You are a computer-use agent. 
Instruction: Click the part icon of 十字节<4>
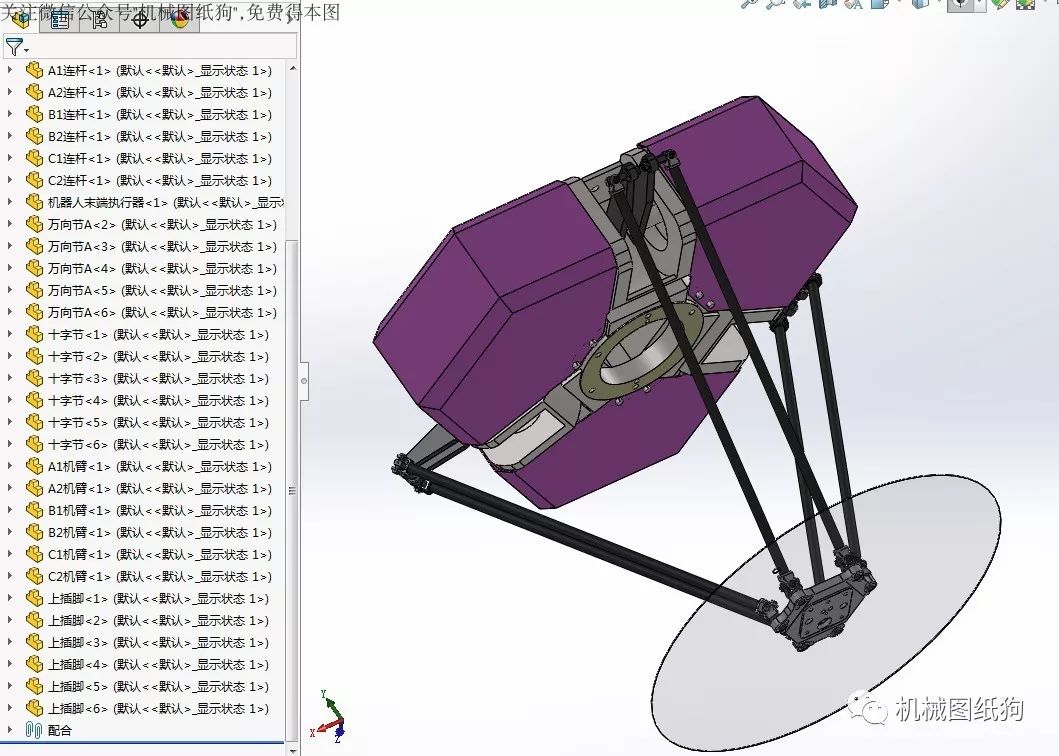pos(34,400)
